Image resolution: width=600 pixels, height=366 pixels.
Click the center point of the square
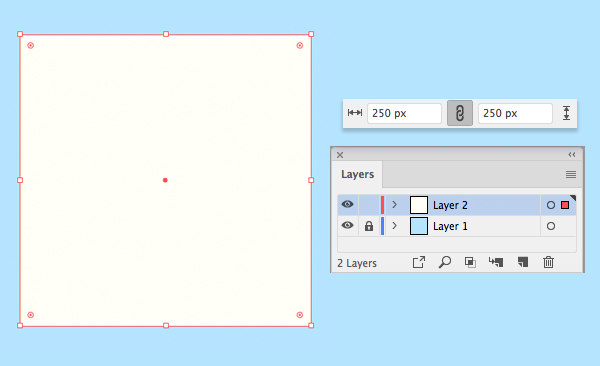pos(165,180)
